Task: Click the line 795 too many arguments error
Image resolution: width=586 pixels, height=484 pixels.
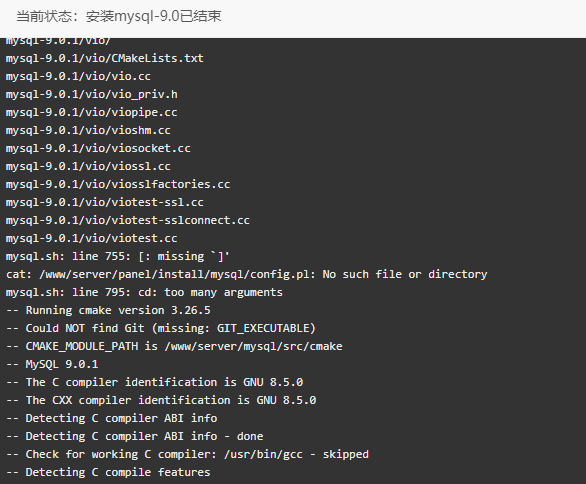Action: pyautogui.click(x=144, y=292)
